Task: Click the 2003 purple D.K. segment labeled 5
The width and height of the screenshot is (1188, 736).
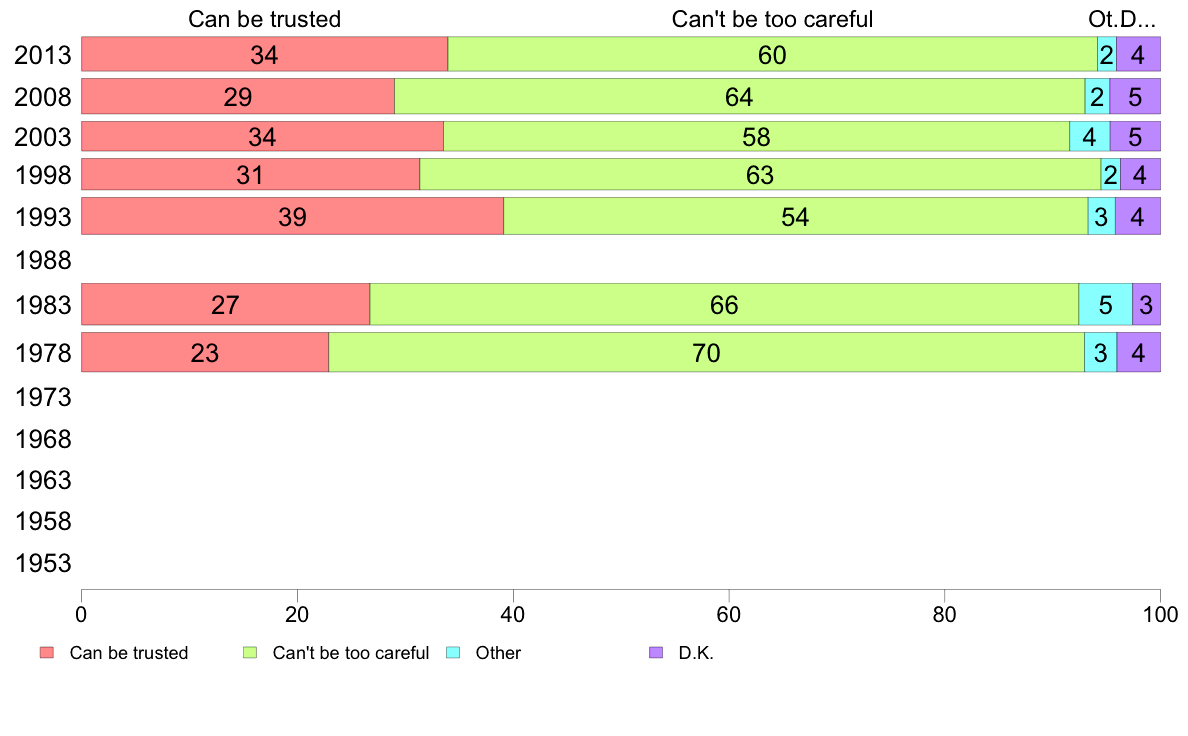Action: coord(1135,136)
